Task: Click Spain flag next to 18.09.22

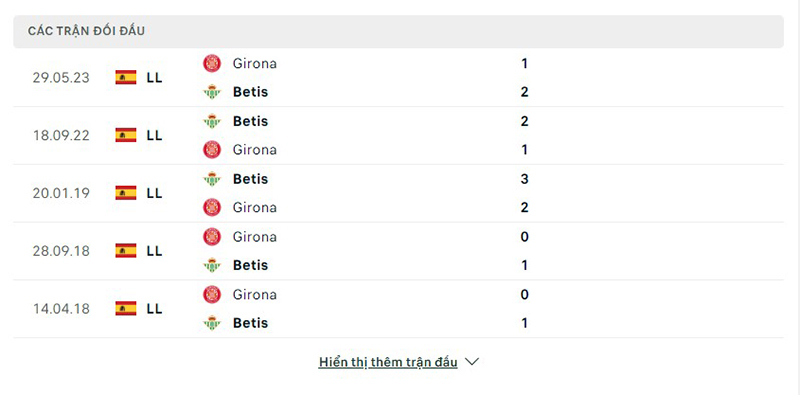Action: pos(126,135)
